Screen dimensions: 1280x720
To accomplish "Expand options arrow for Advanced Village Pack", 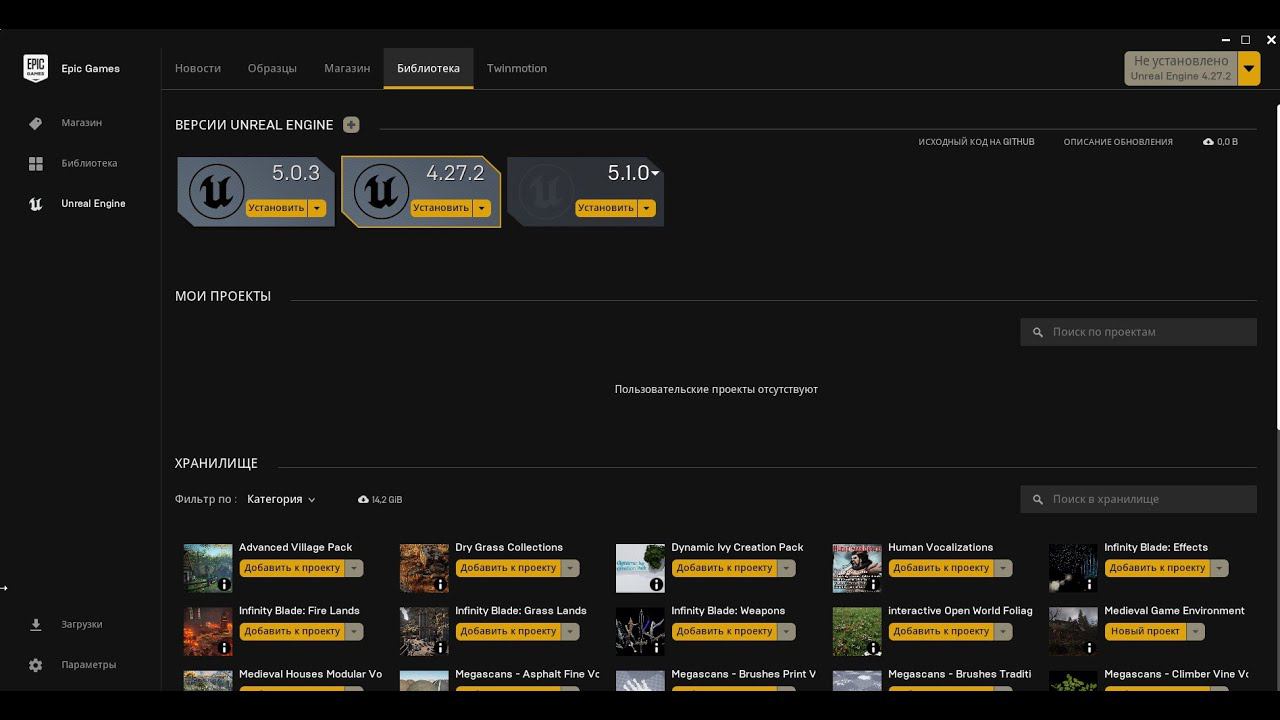I will click(x=354, y=568).
